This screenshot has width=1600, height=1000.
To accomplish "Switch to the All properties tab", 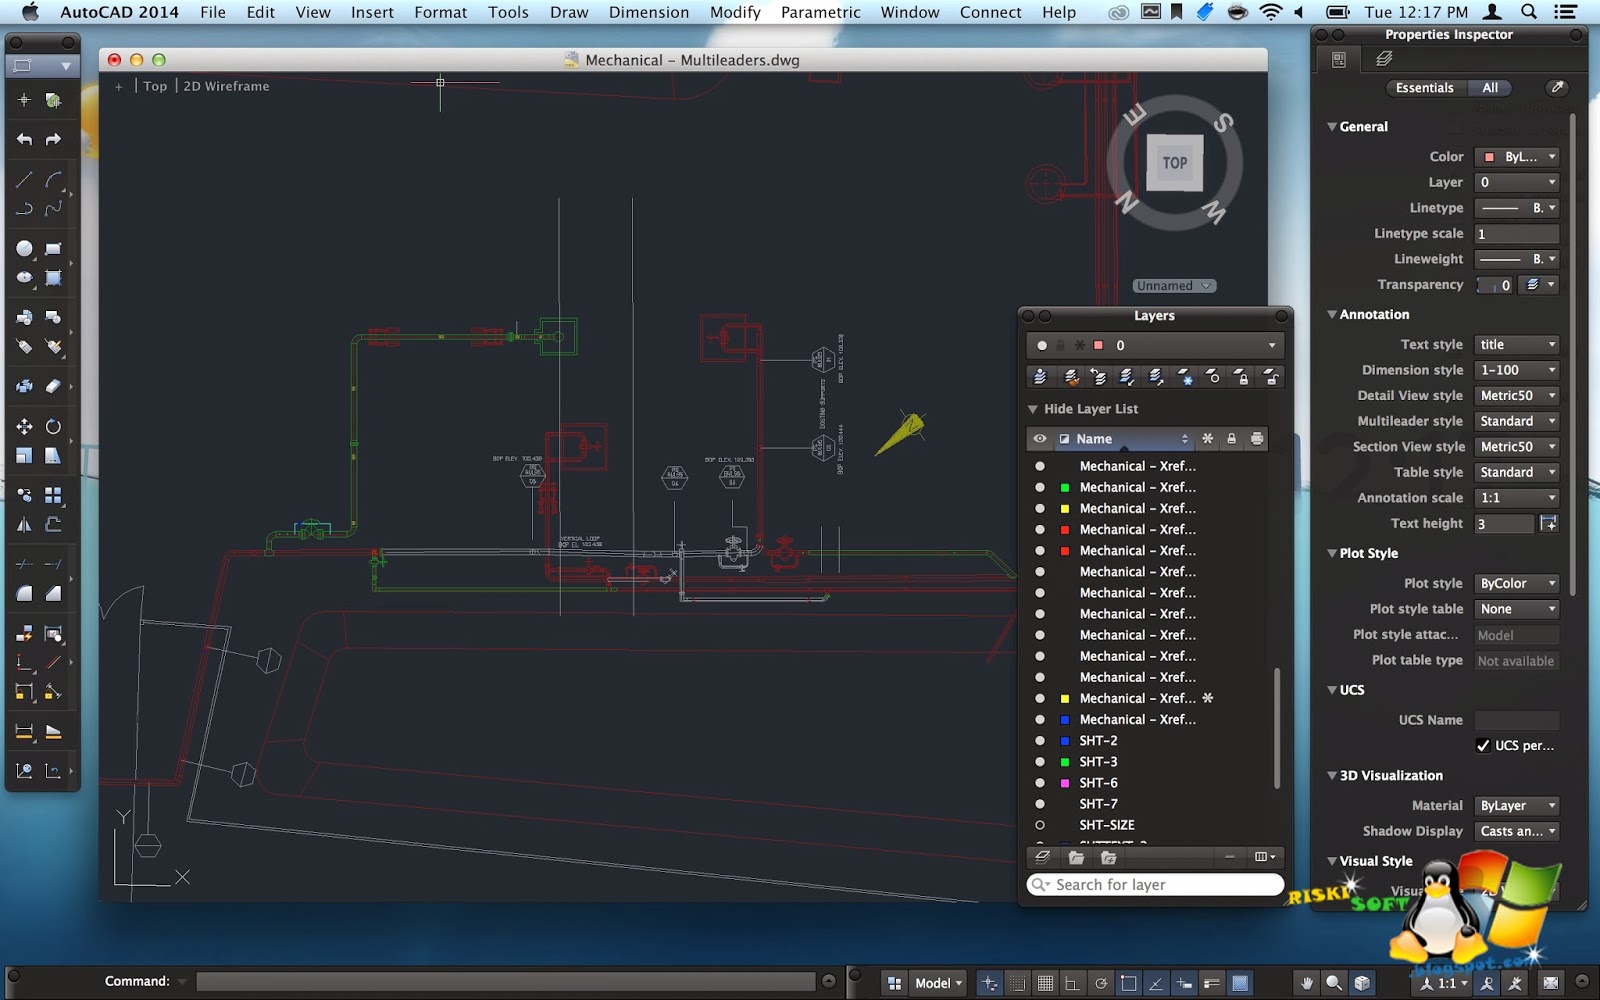I will [1490, 88].
